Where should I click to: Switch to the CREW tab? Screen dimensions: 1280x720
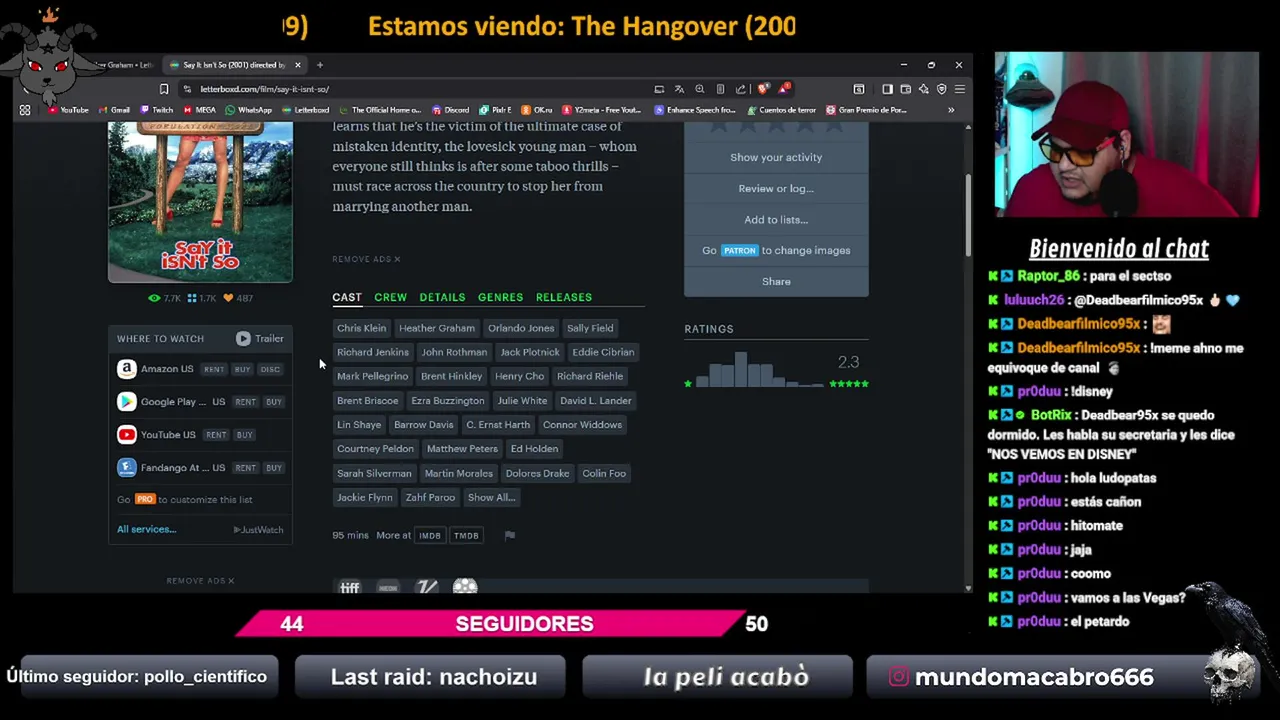pos(390,298)
